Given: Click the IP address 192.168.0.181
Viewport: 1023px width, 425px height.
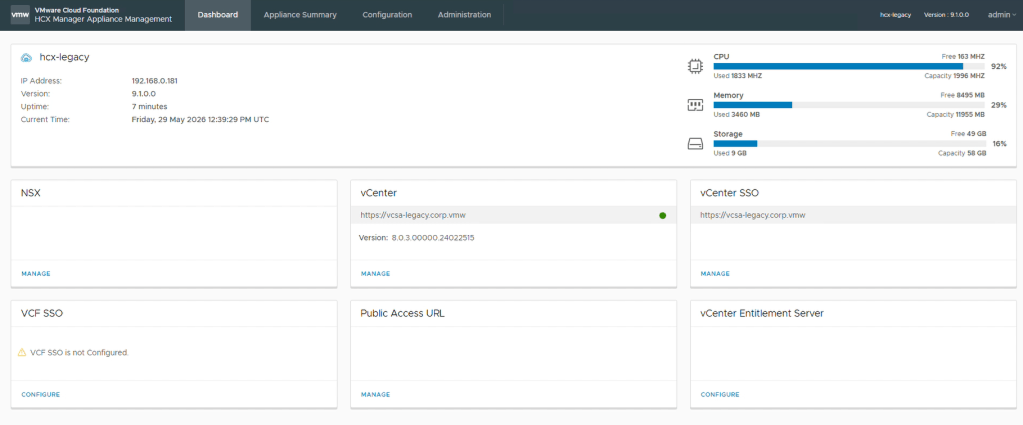Looking at the screenshot, I should pyautogui.click(x=155, y=82).
